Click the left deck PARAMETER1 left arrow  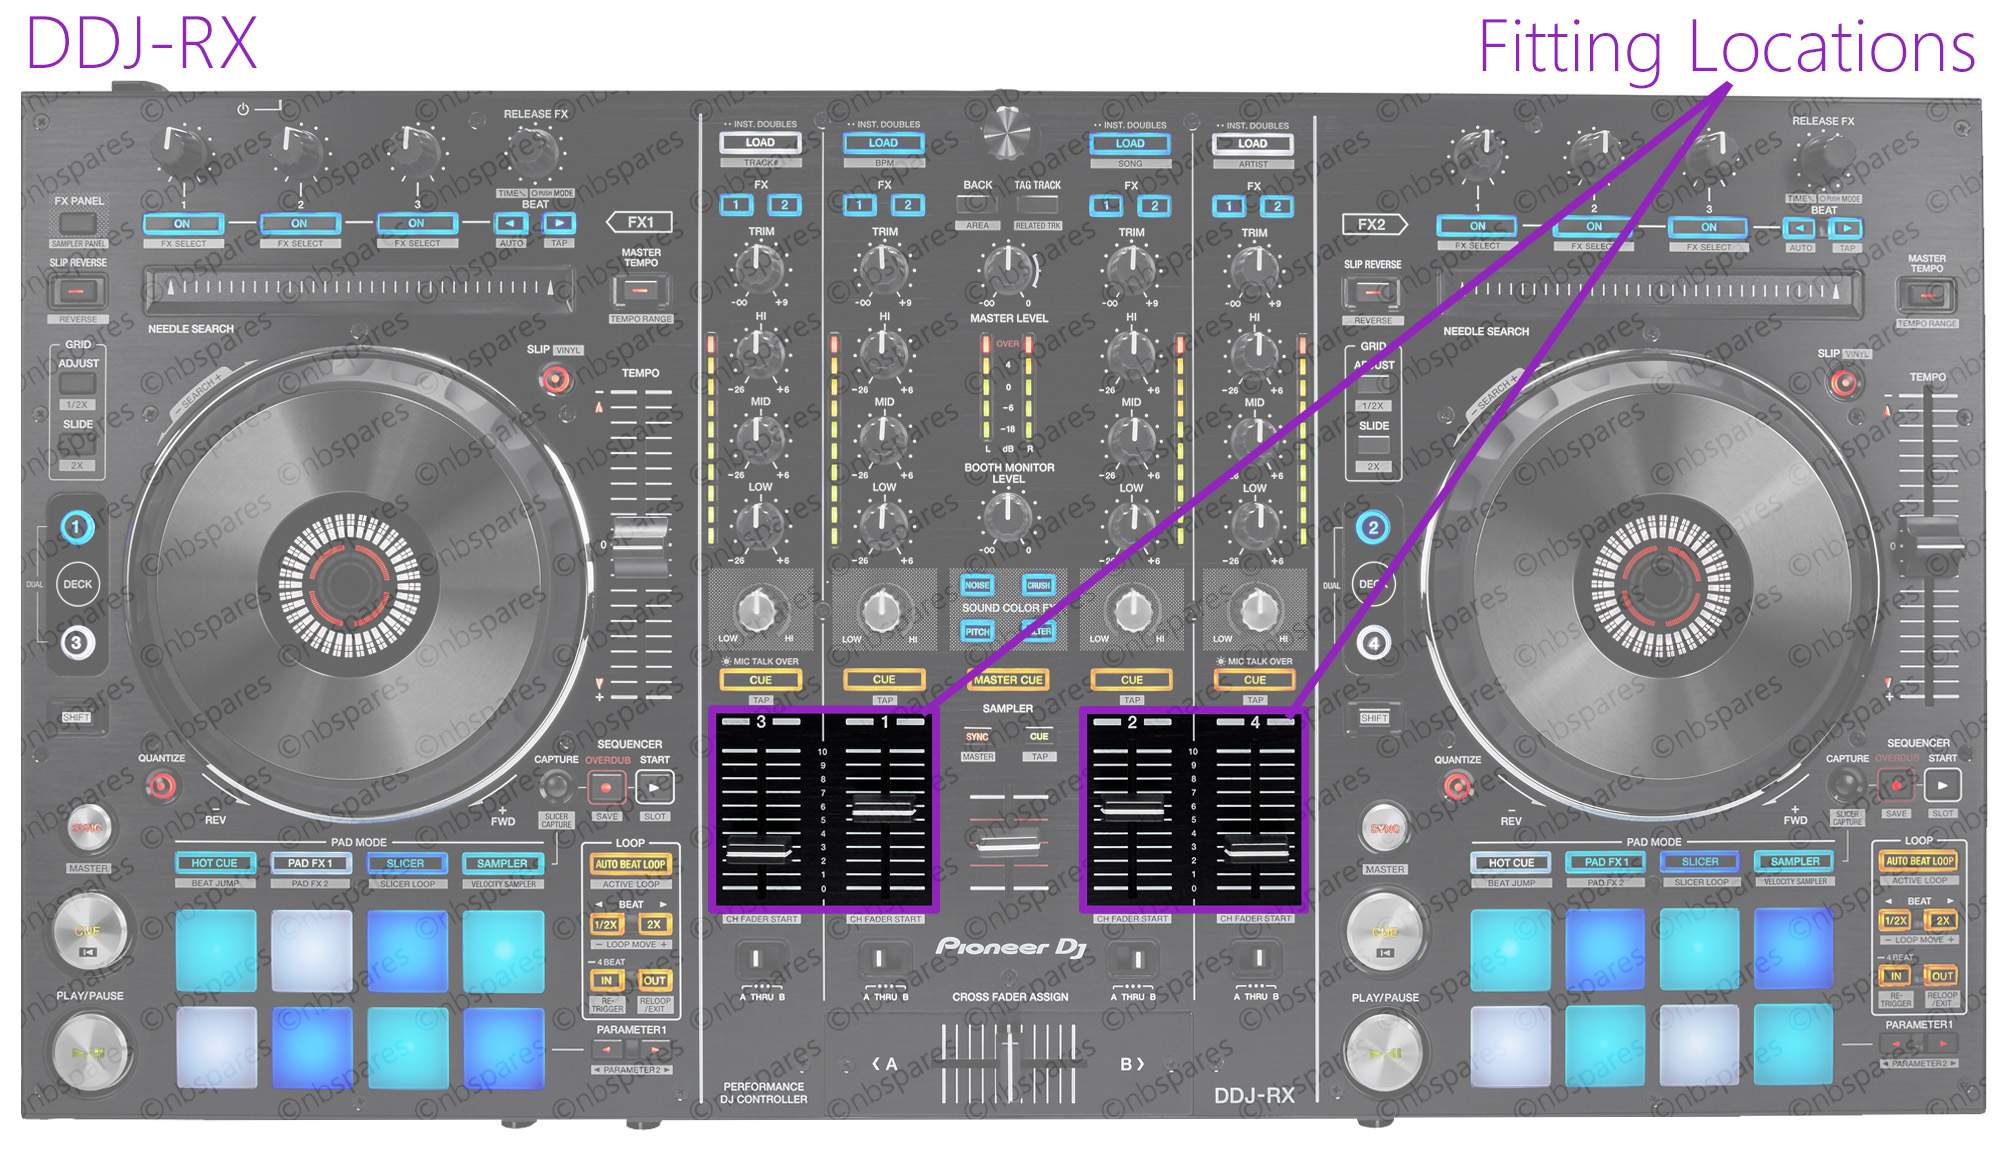click(x=607, y=1049)
